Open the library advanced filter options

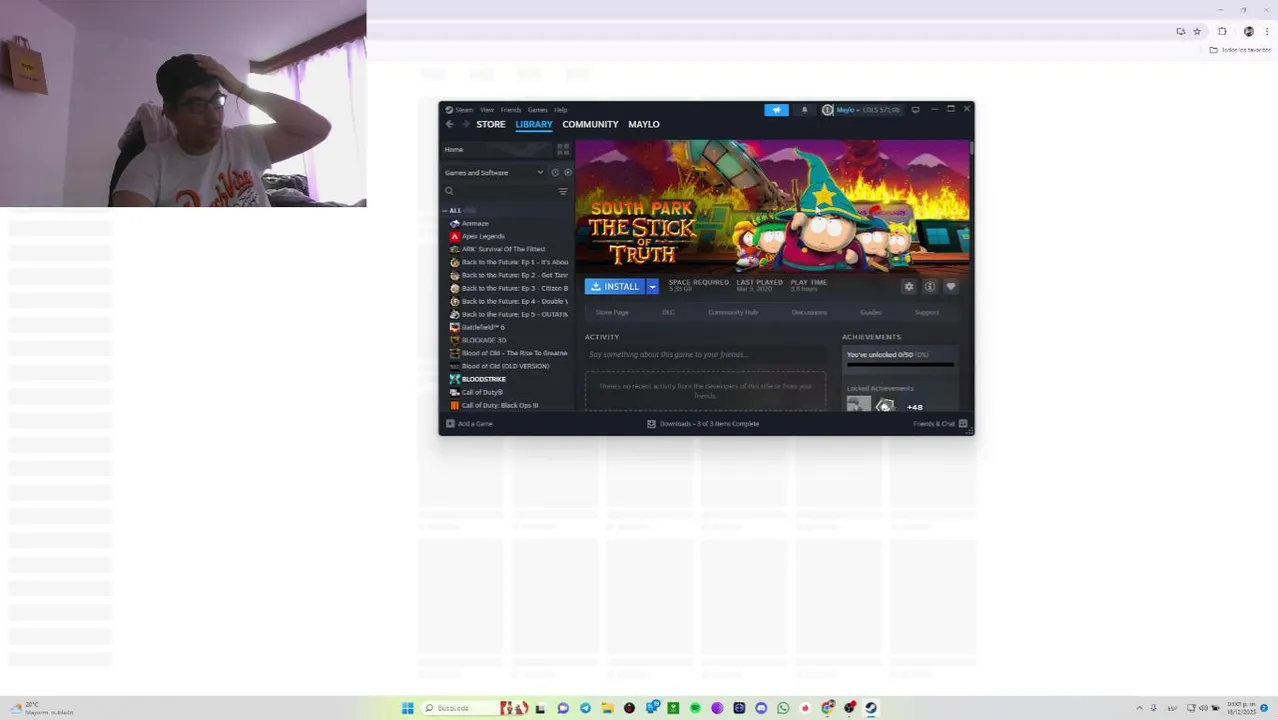click(563, 191)
